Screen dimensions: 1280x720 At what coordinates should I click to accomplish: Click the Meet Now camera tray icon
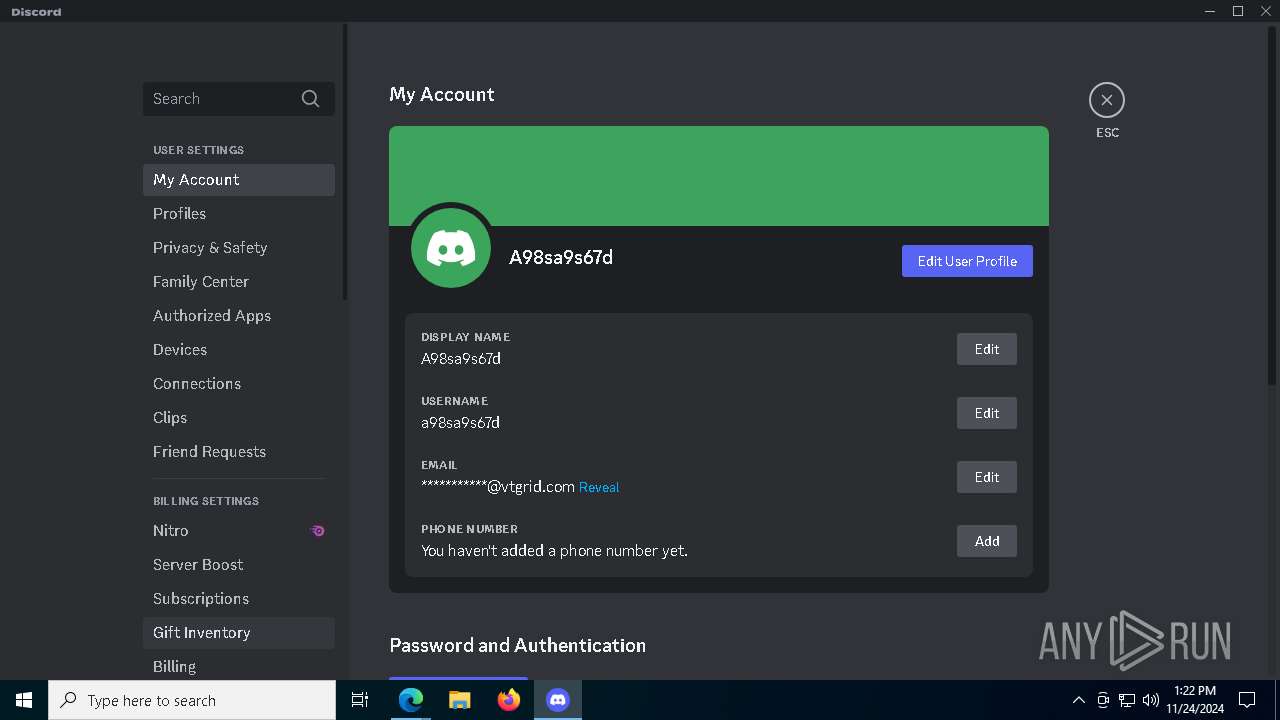click(x=1103, y=700)
